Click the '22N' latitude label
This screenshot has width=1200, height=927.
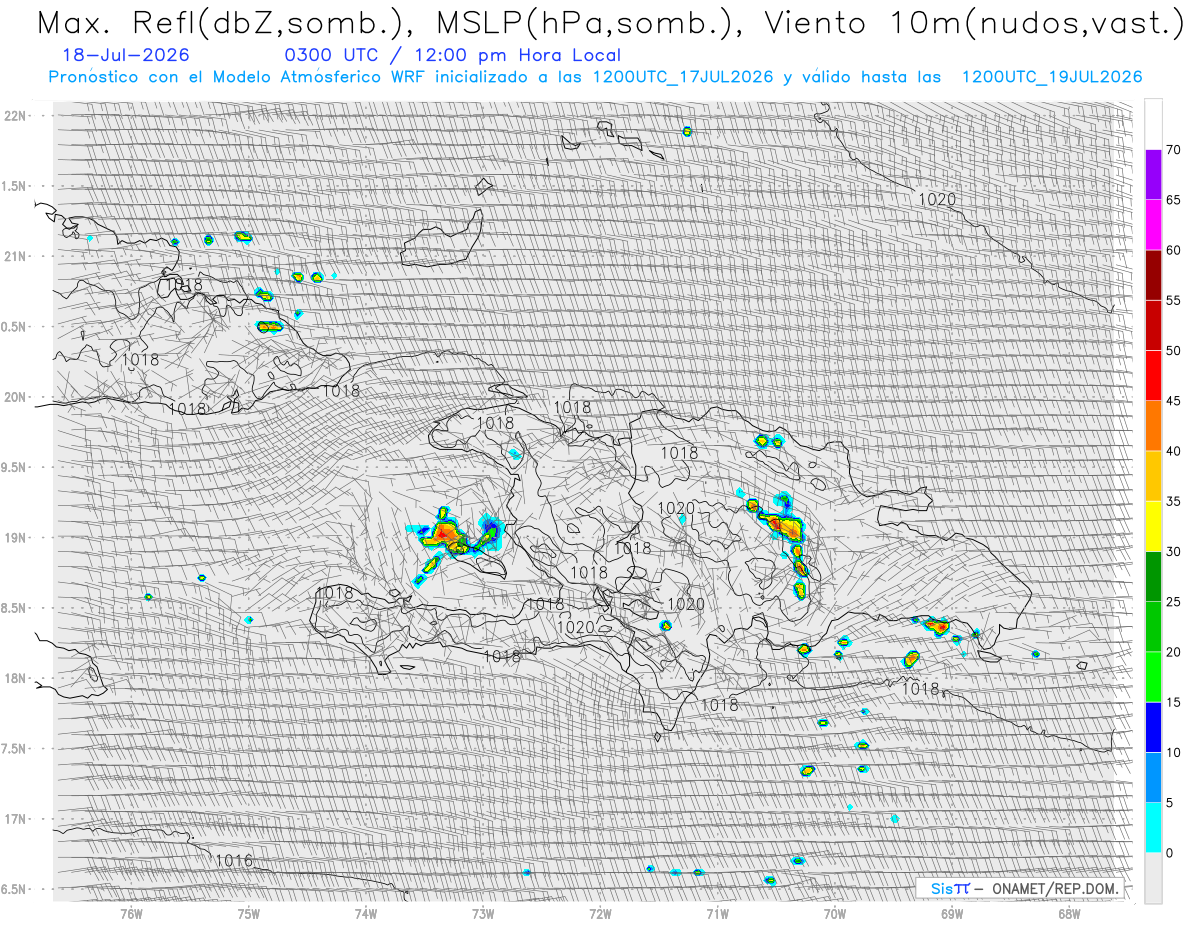(x=15, y=116)
